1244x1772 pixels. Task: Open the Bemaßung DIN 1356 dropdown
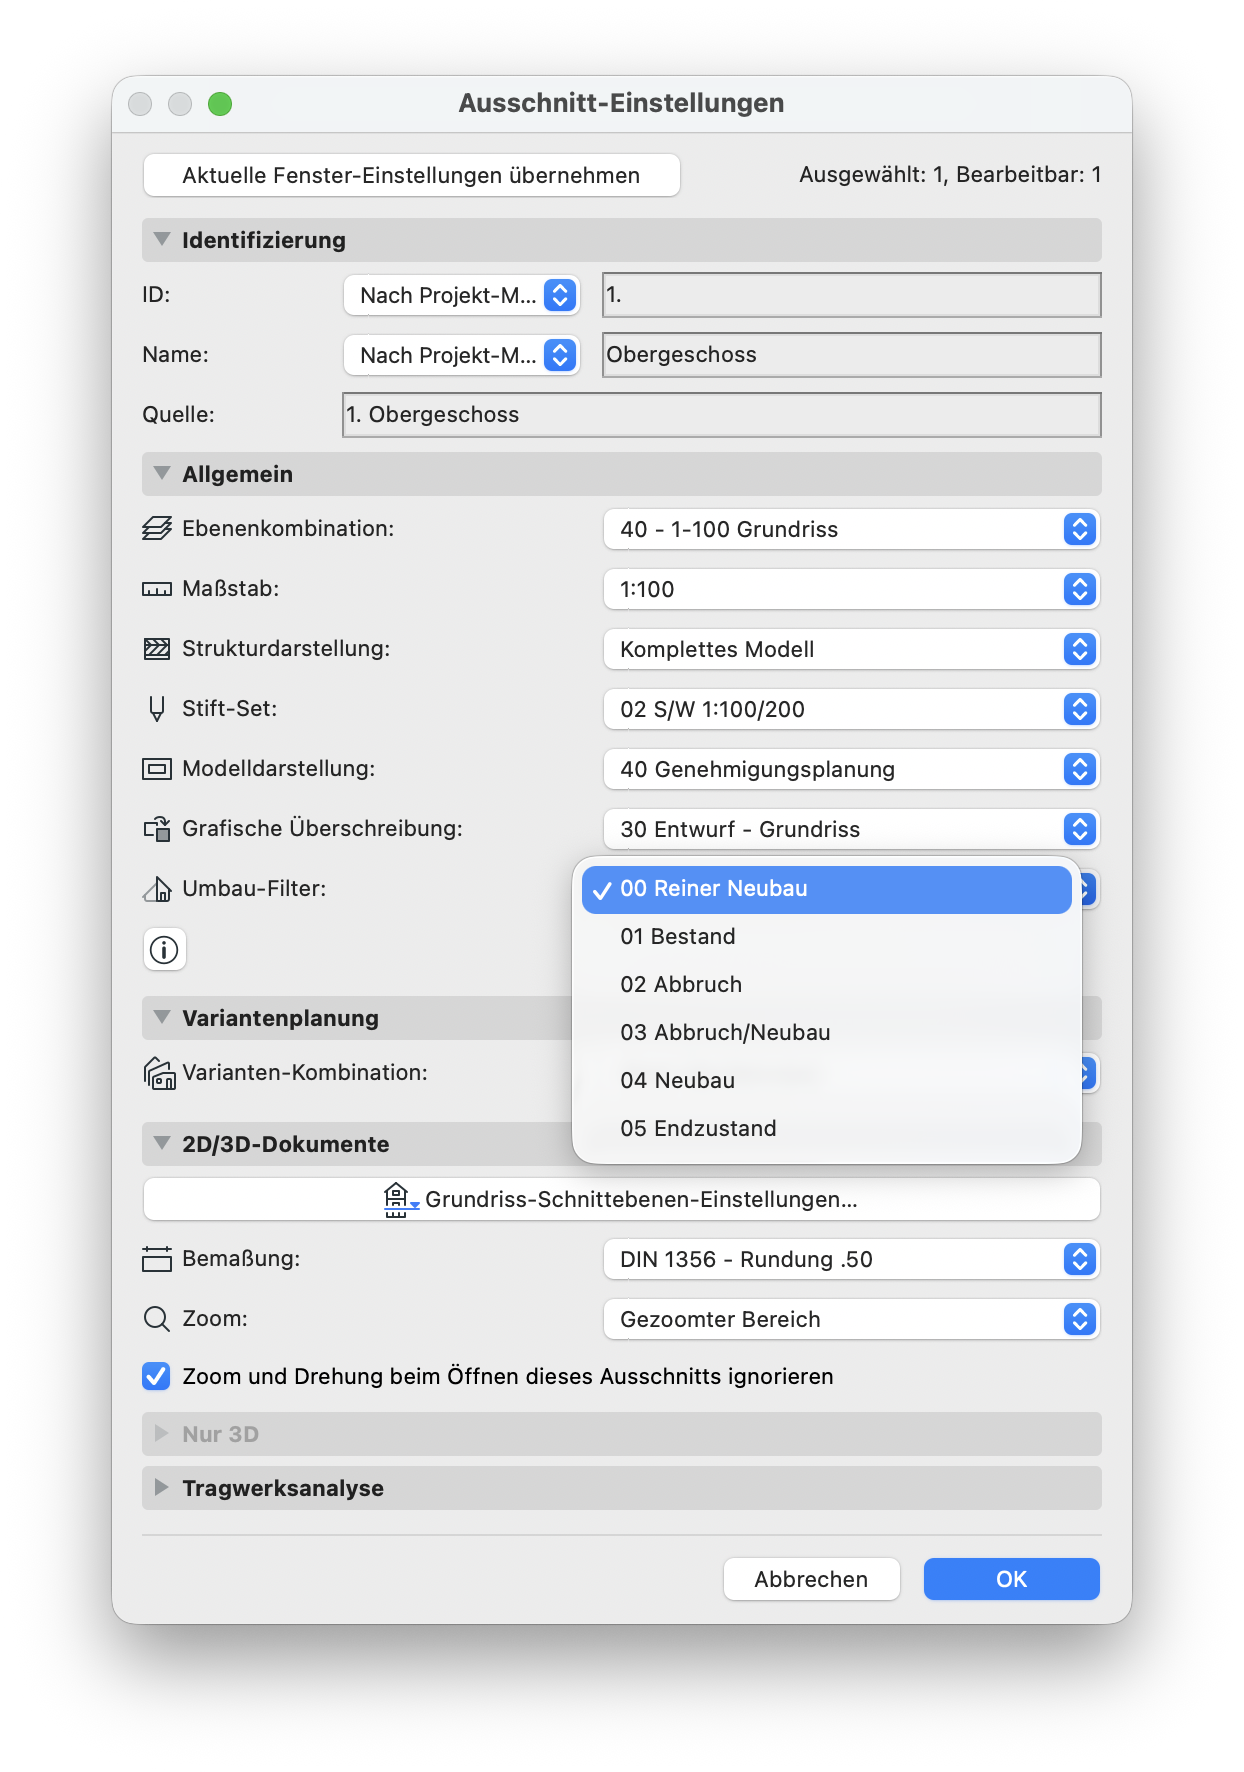(851, 1259)
